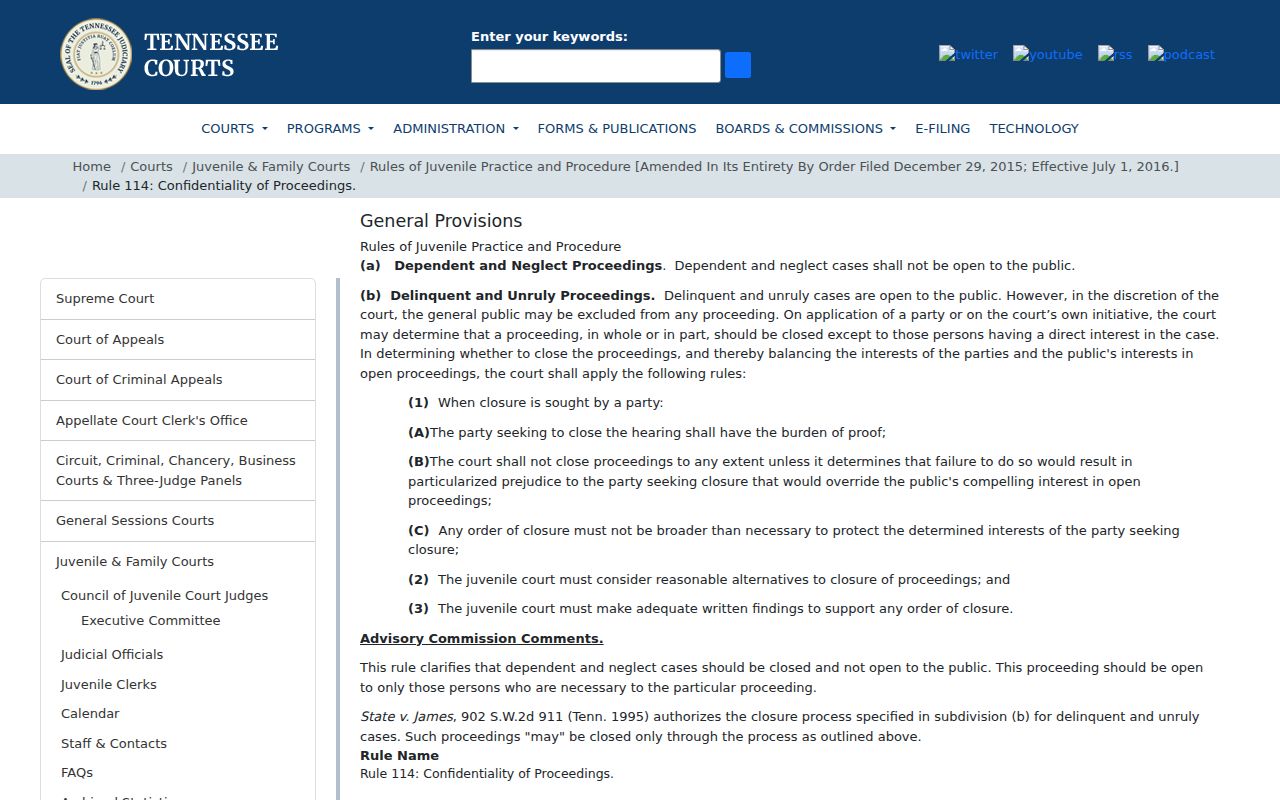Expand the PROGRAMS dropdown menu

click(x=330, y=128)
